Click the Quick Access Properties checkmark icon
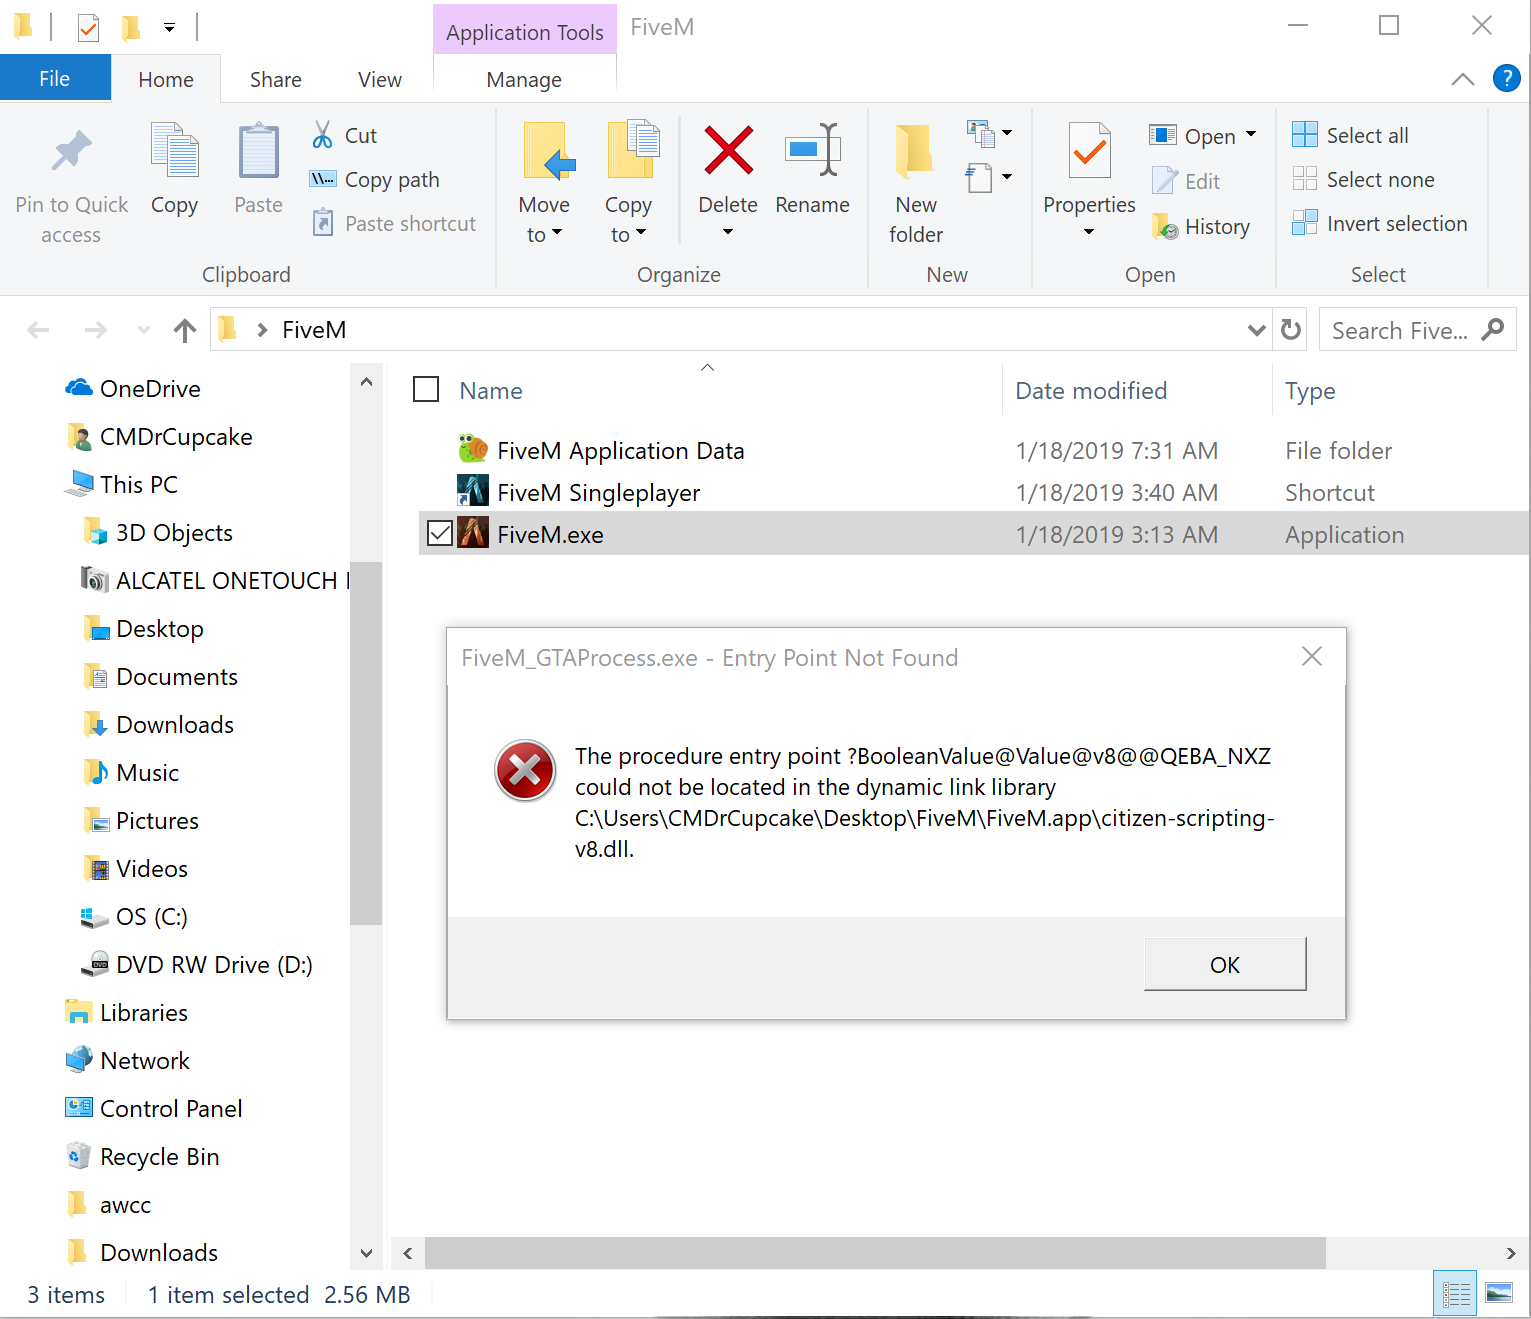The height and width of the screenshot is (1319, 1531). pos(88,27)
